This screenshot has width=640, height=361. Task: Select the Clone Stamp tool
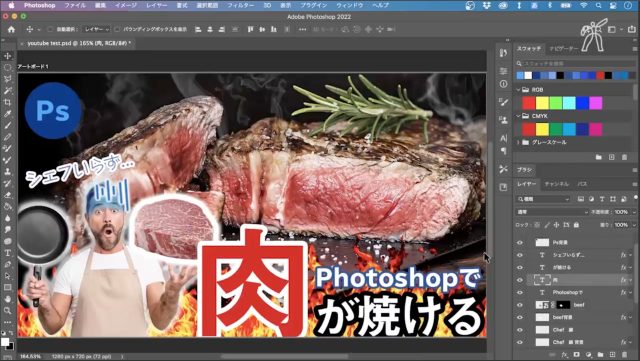(x=7, y=172)
